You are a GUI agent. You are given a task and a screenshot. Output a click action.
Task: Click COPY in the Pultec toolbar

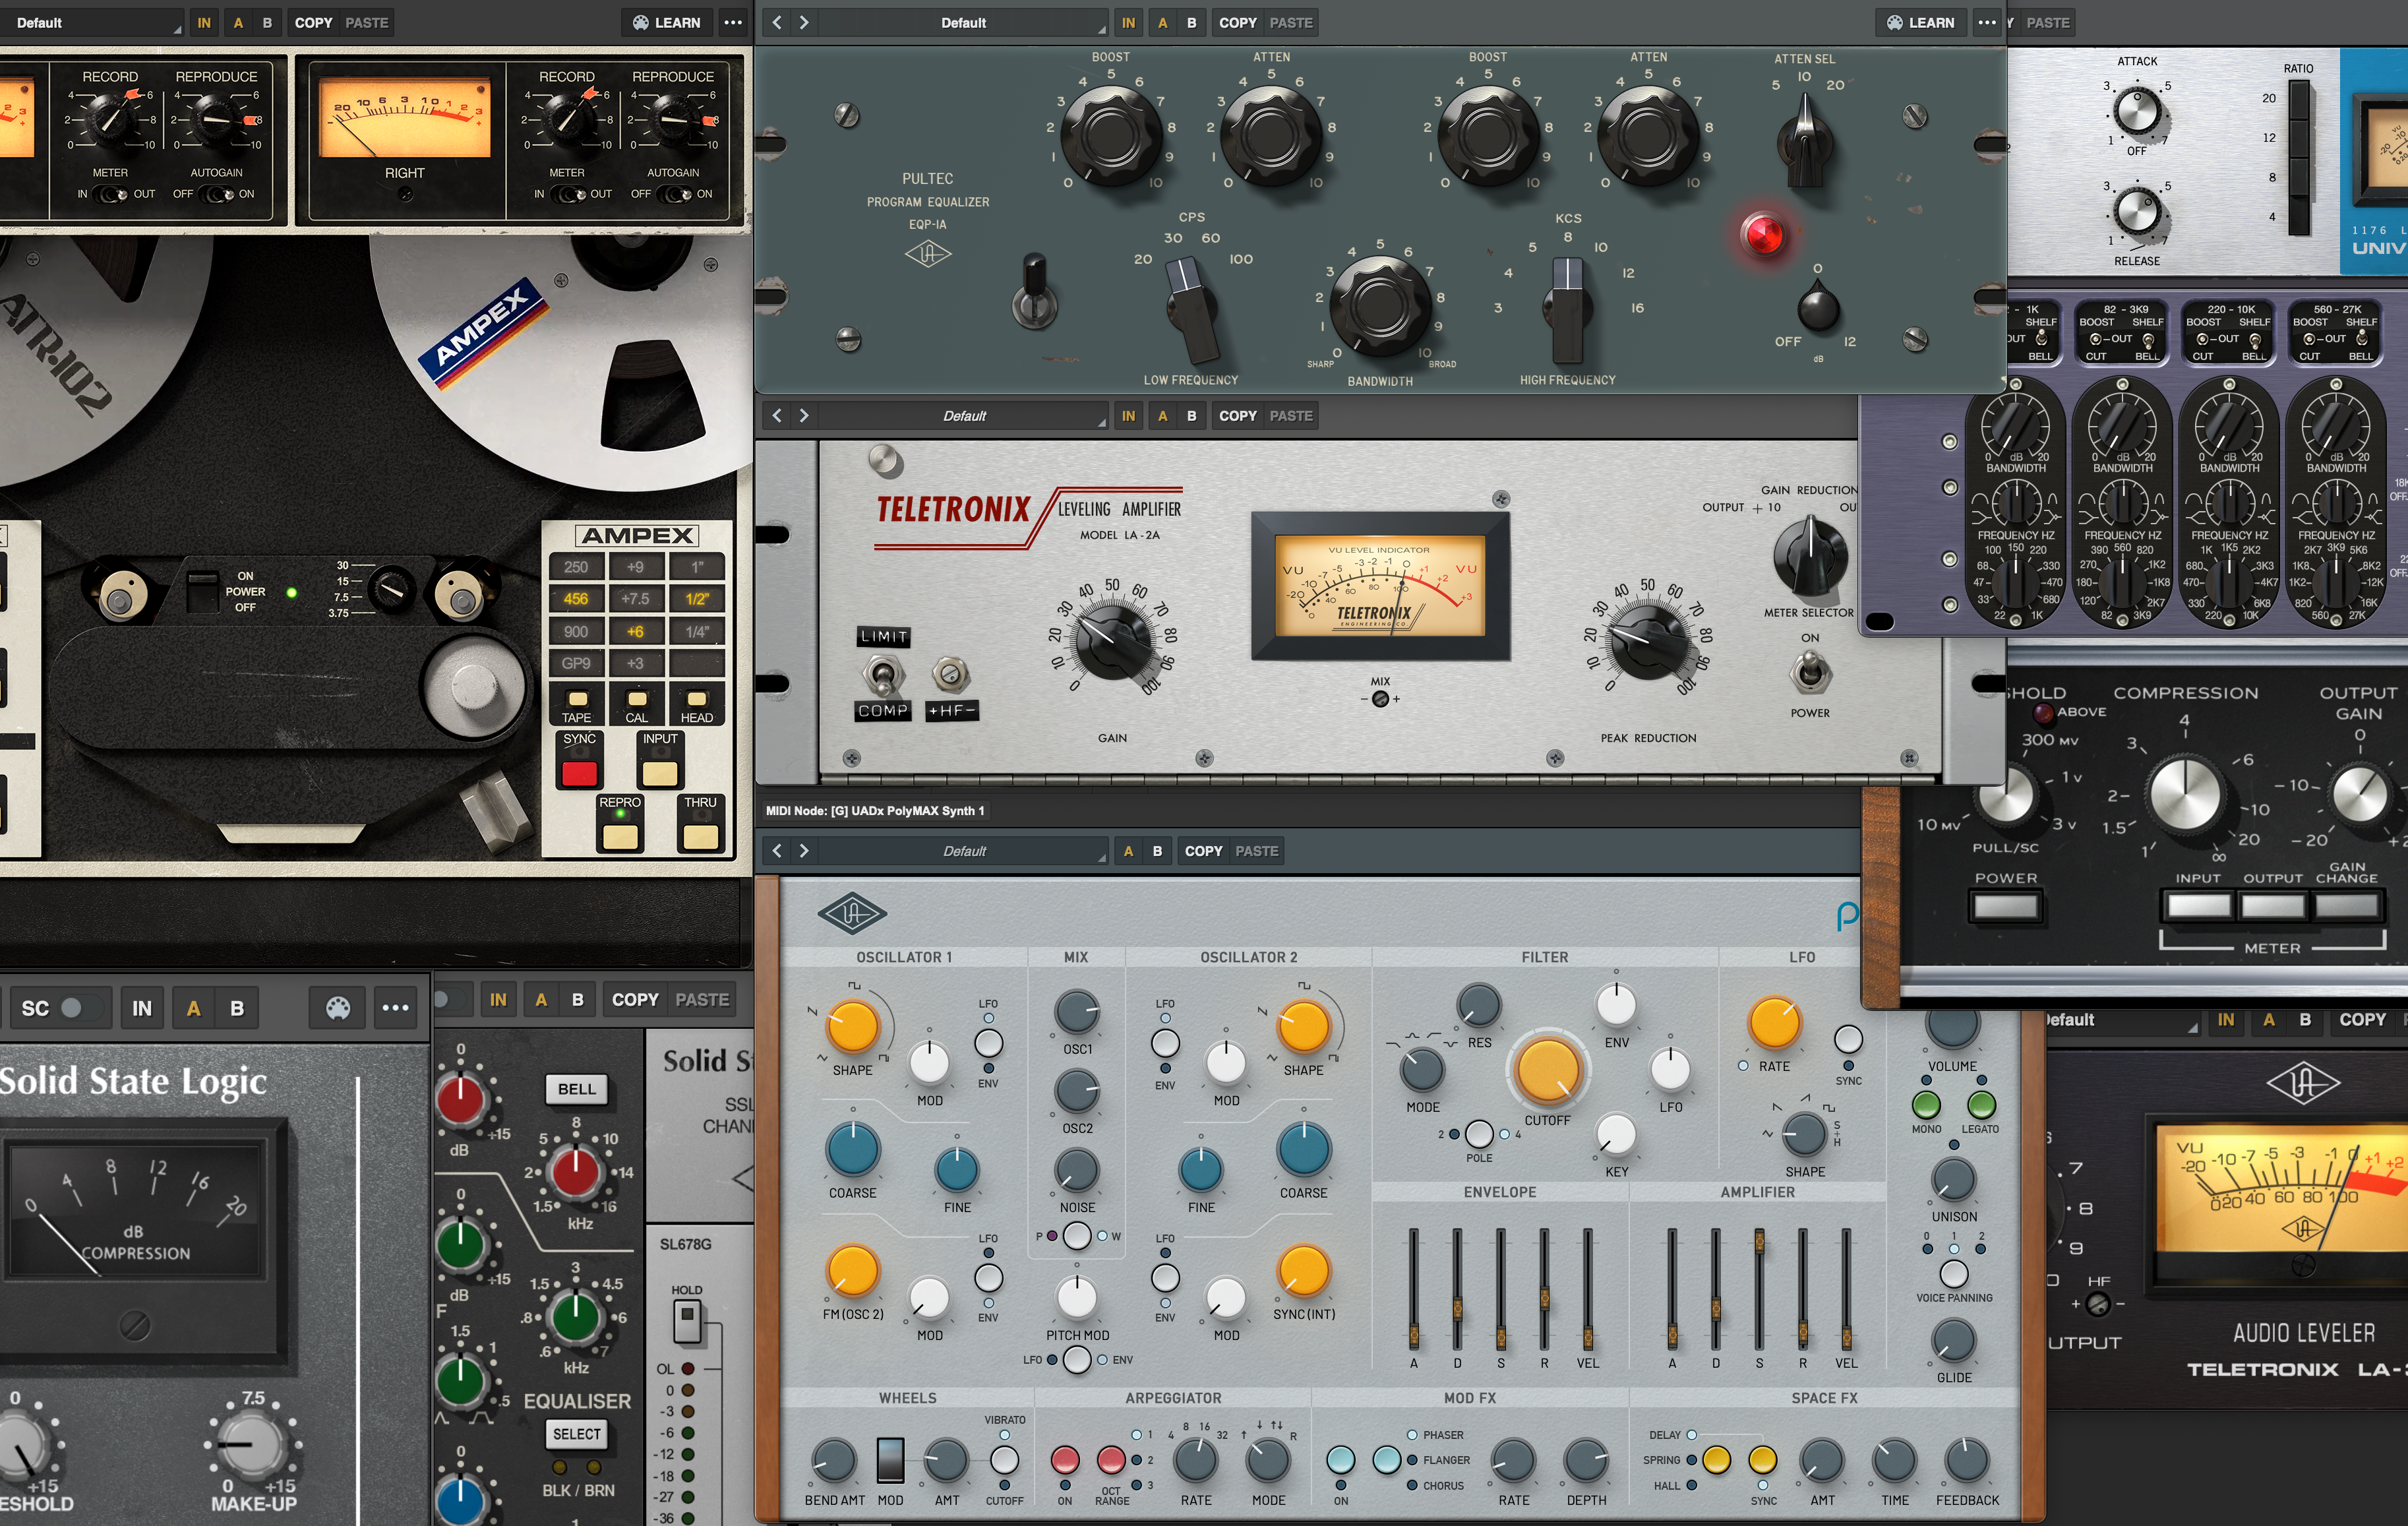tap(1237, 22)
